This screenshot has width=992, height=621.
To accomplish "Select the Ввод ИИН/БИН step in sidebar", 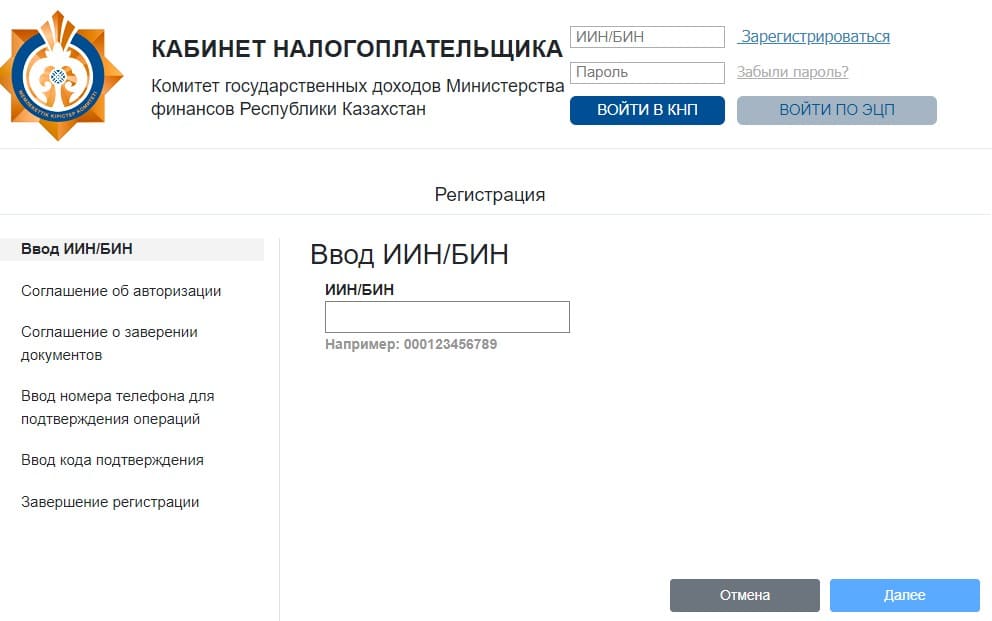I will [132, 249].
